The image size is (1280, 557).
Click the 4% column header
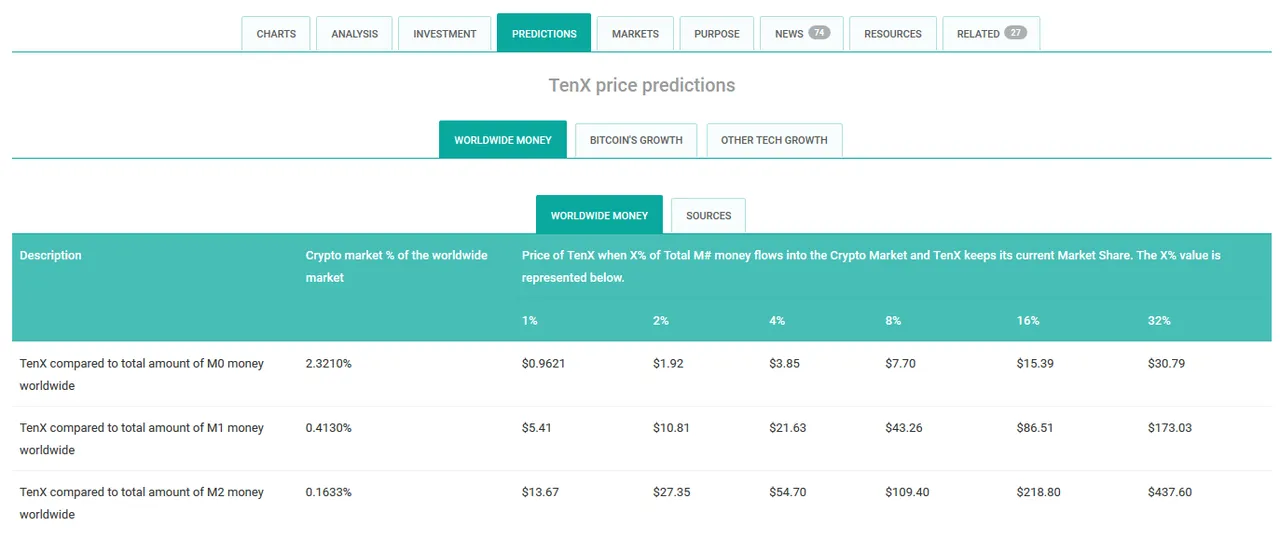(778, 320)
